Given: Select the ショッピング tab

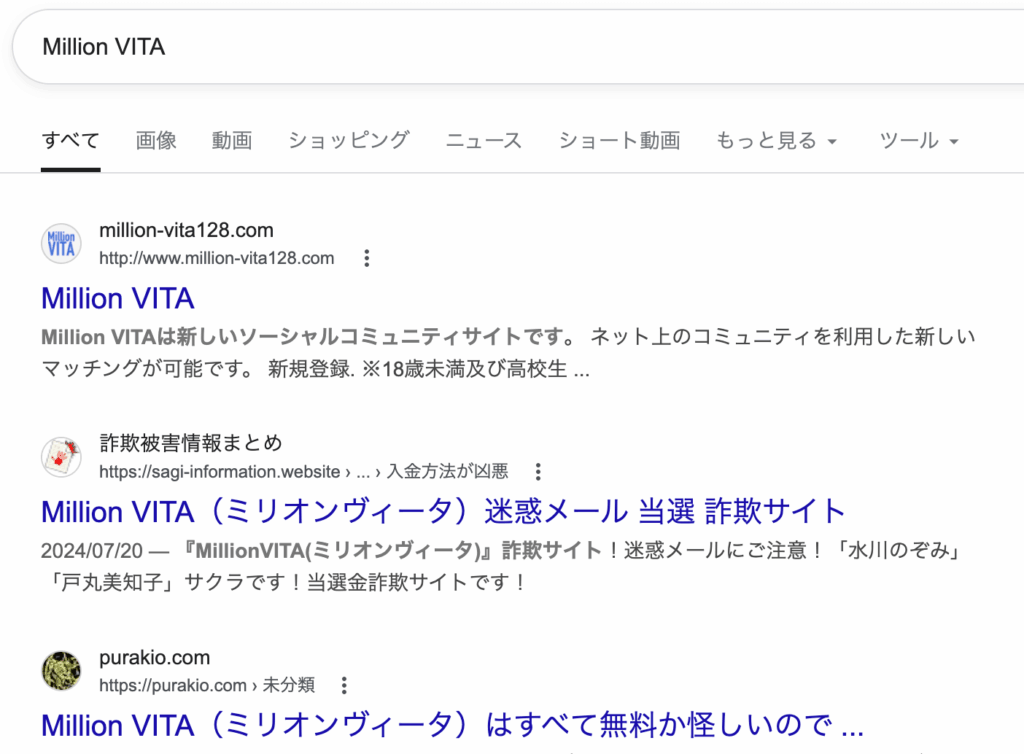Looking at the screenshot, I should click(x=349, y=141).
